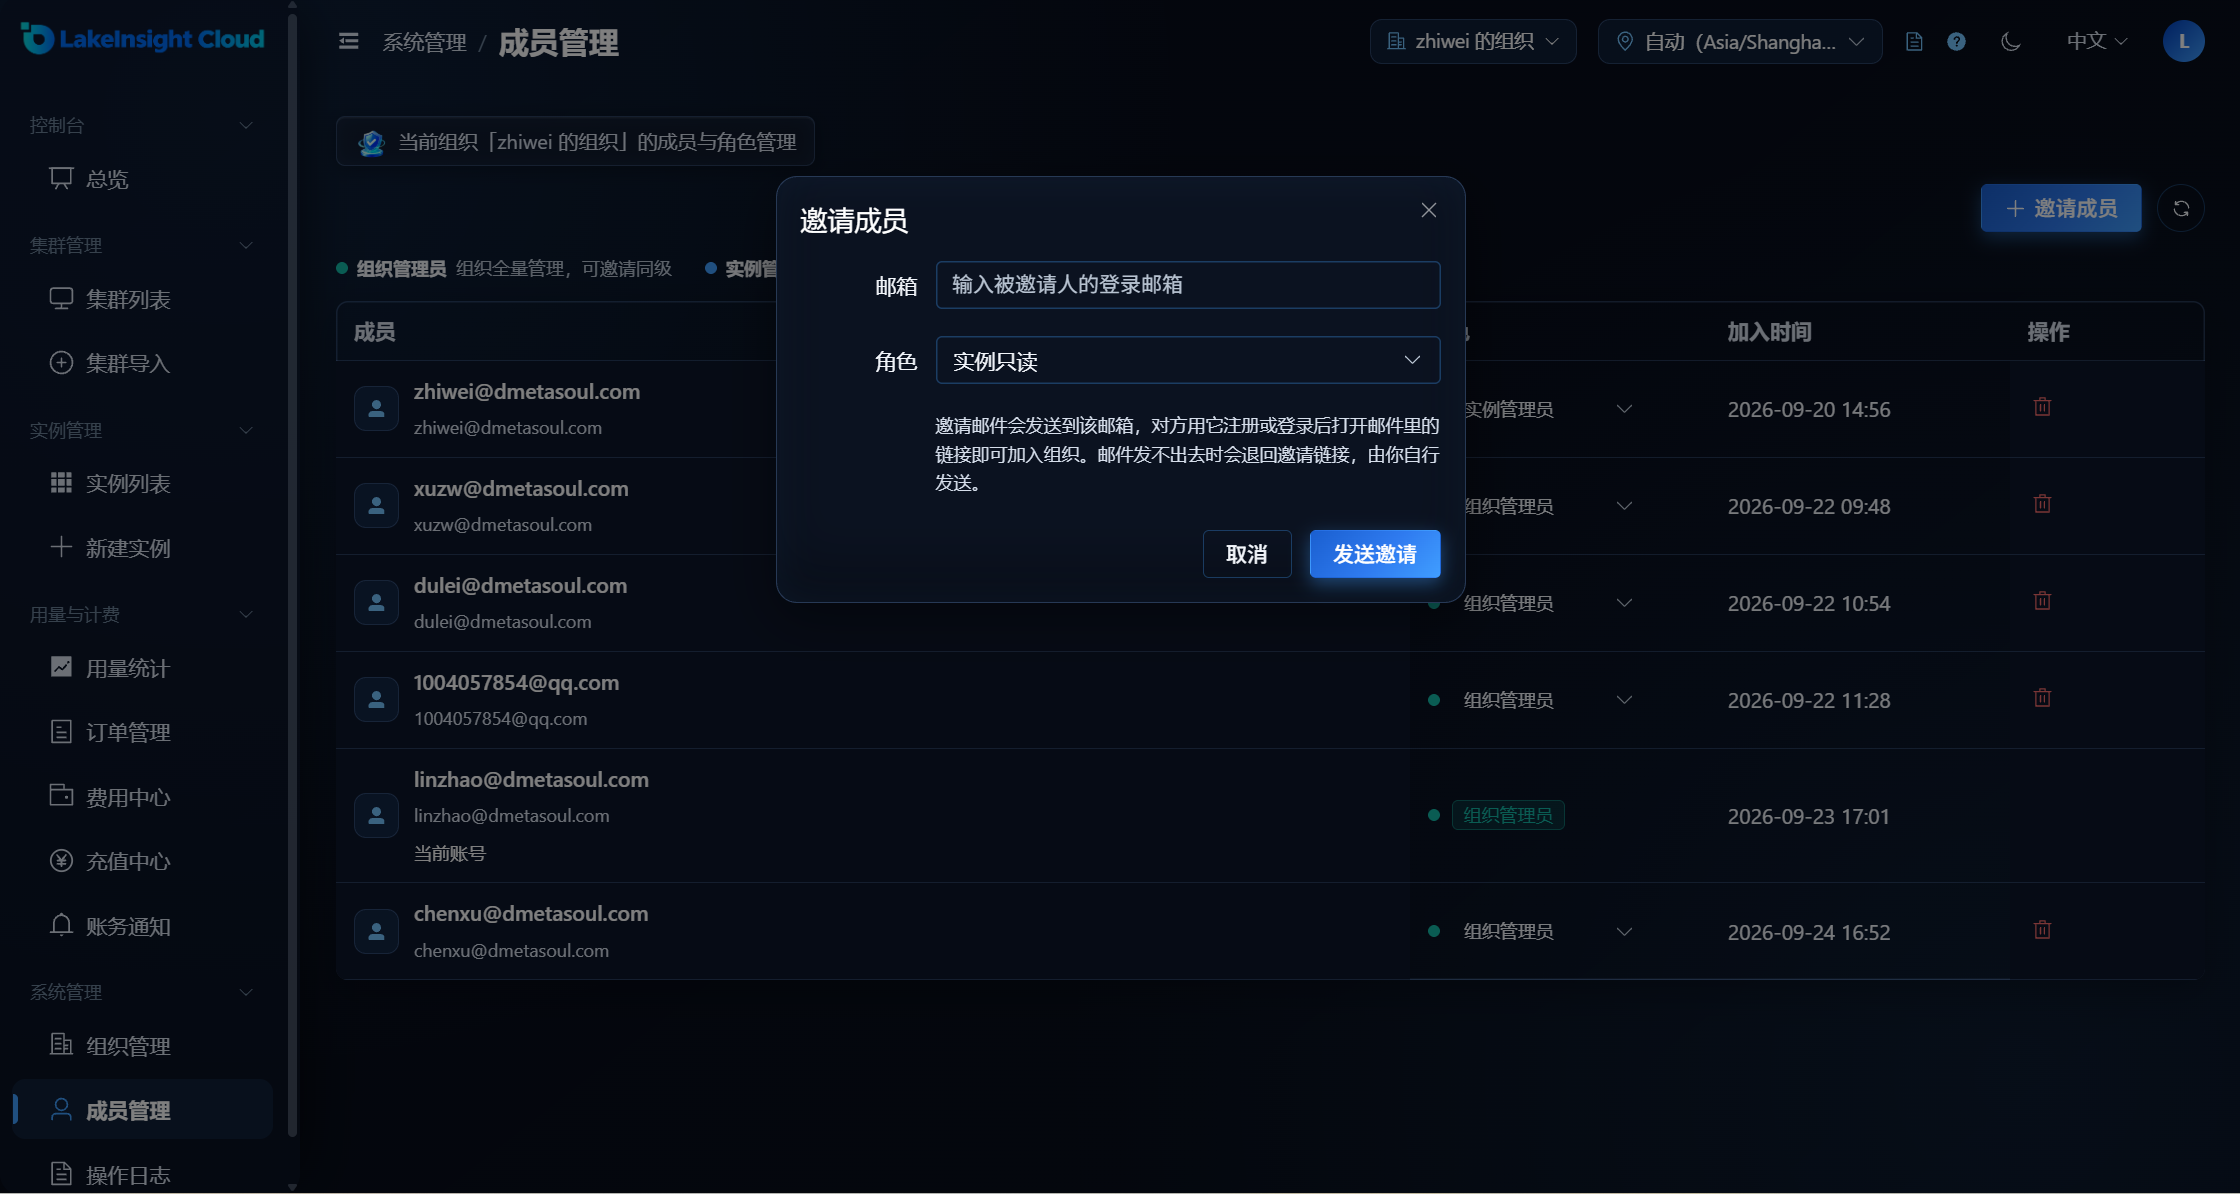Click the banner icon before 当前组织 text
Screen dimensions: 2240x1194
(x=371, y=142)
